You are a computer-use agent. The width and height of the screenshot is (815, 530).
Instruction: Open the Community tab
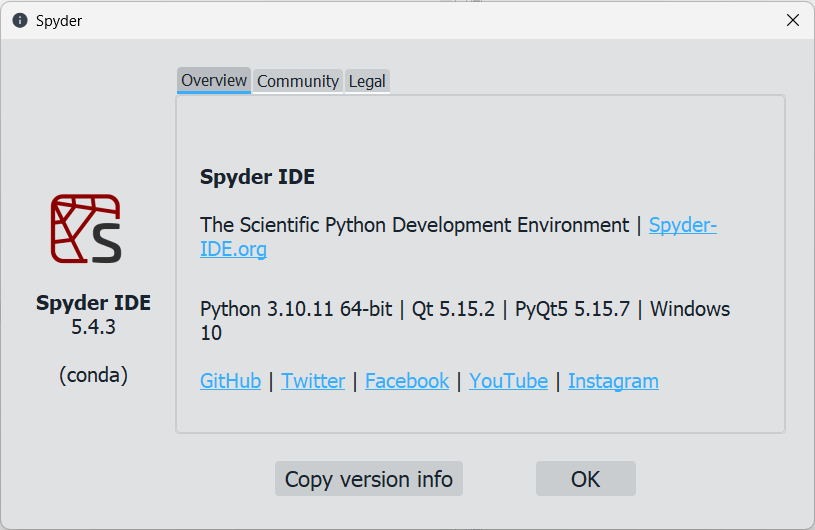point(298,81)
